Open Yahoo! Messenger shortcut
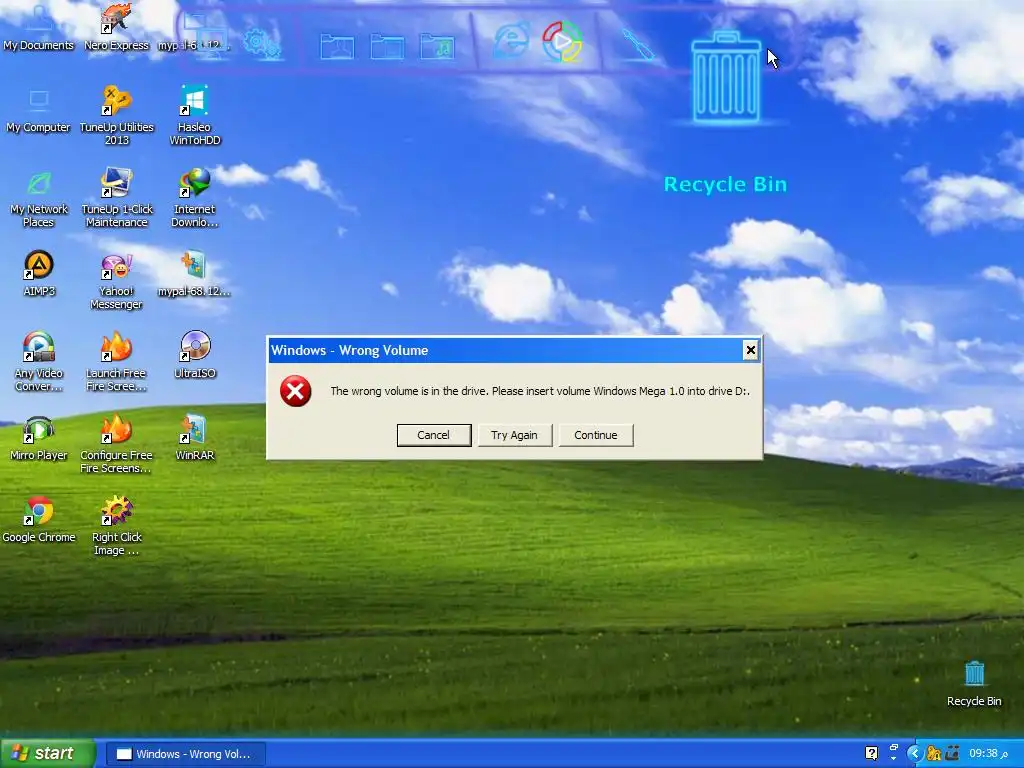This screenshot has height=768, width=1024. 116,280
